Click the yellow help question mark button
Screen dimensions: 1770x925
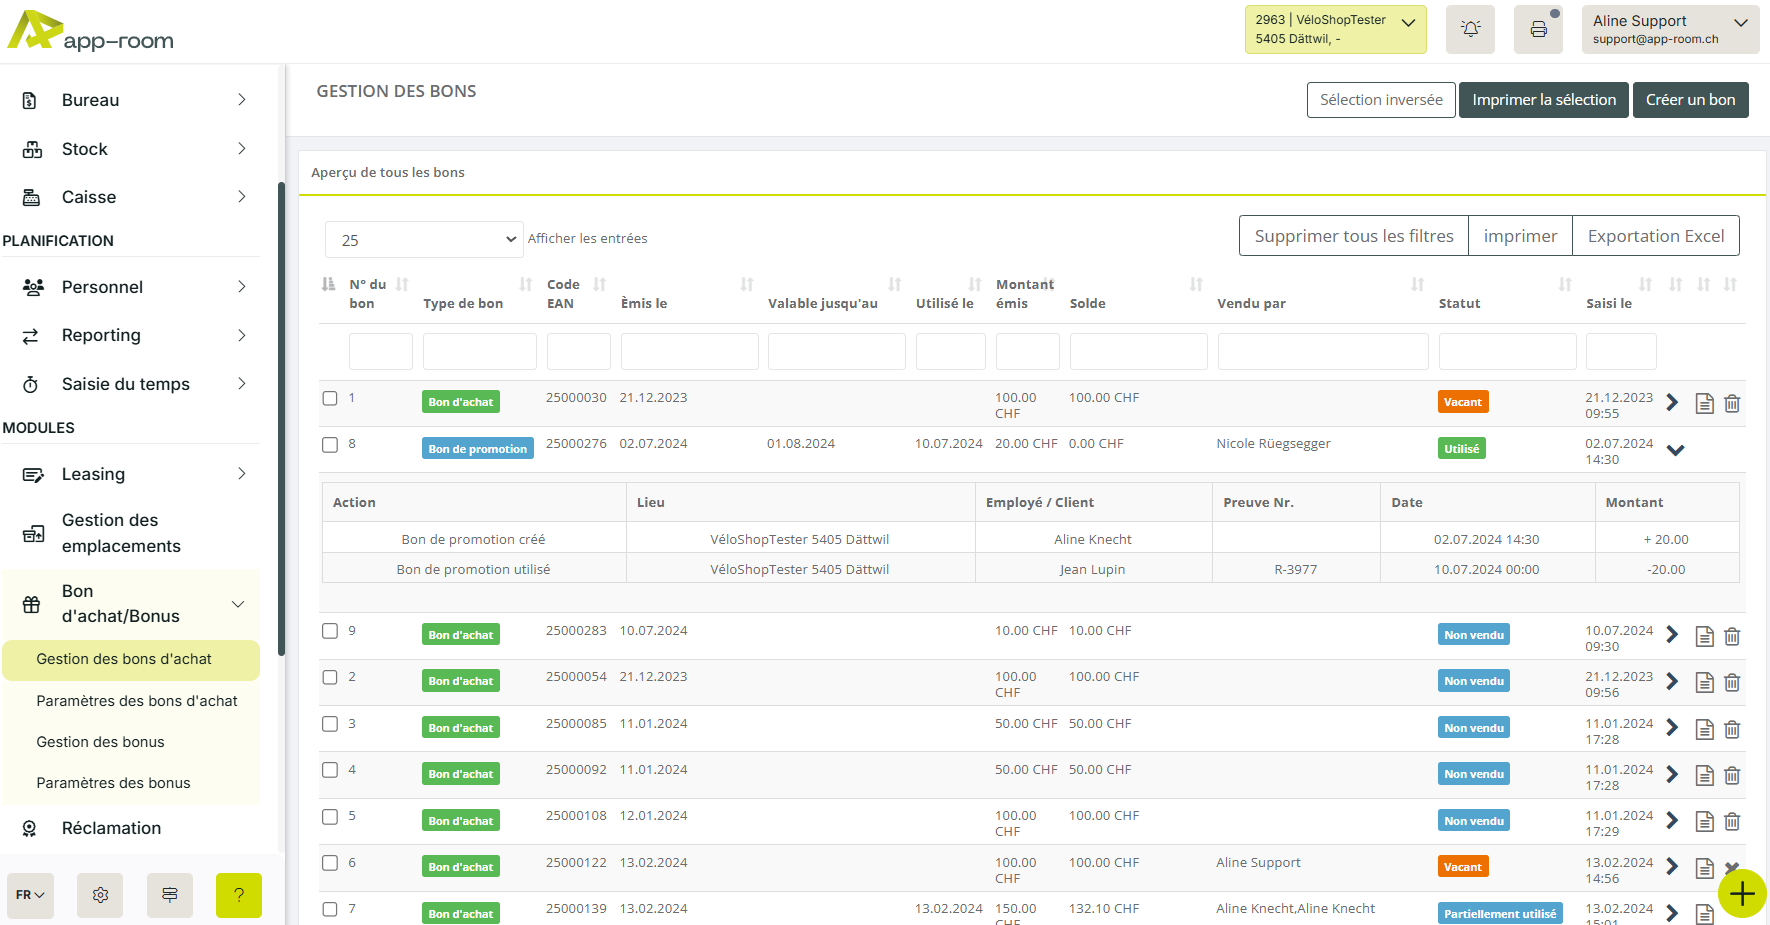point(239,895)
